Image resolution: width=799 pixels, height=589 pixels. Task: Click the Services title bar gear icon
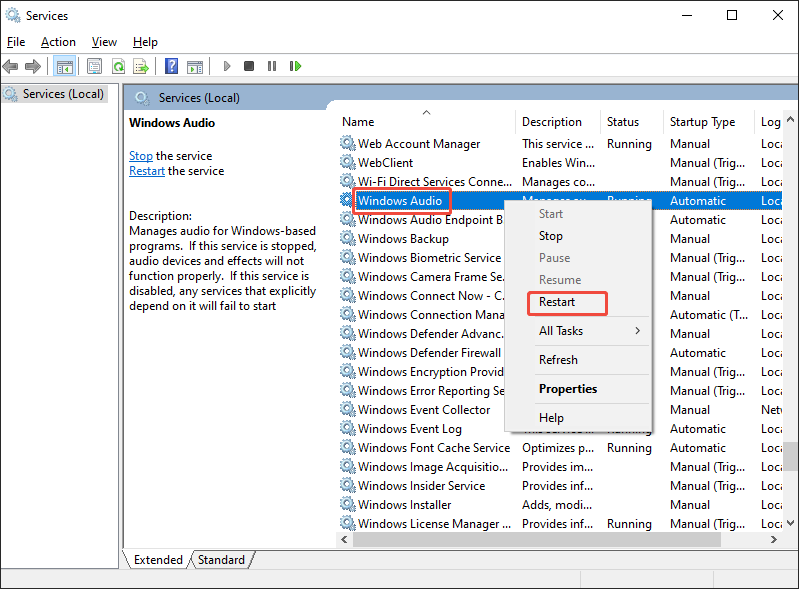tap(13, 15)
